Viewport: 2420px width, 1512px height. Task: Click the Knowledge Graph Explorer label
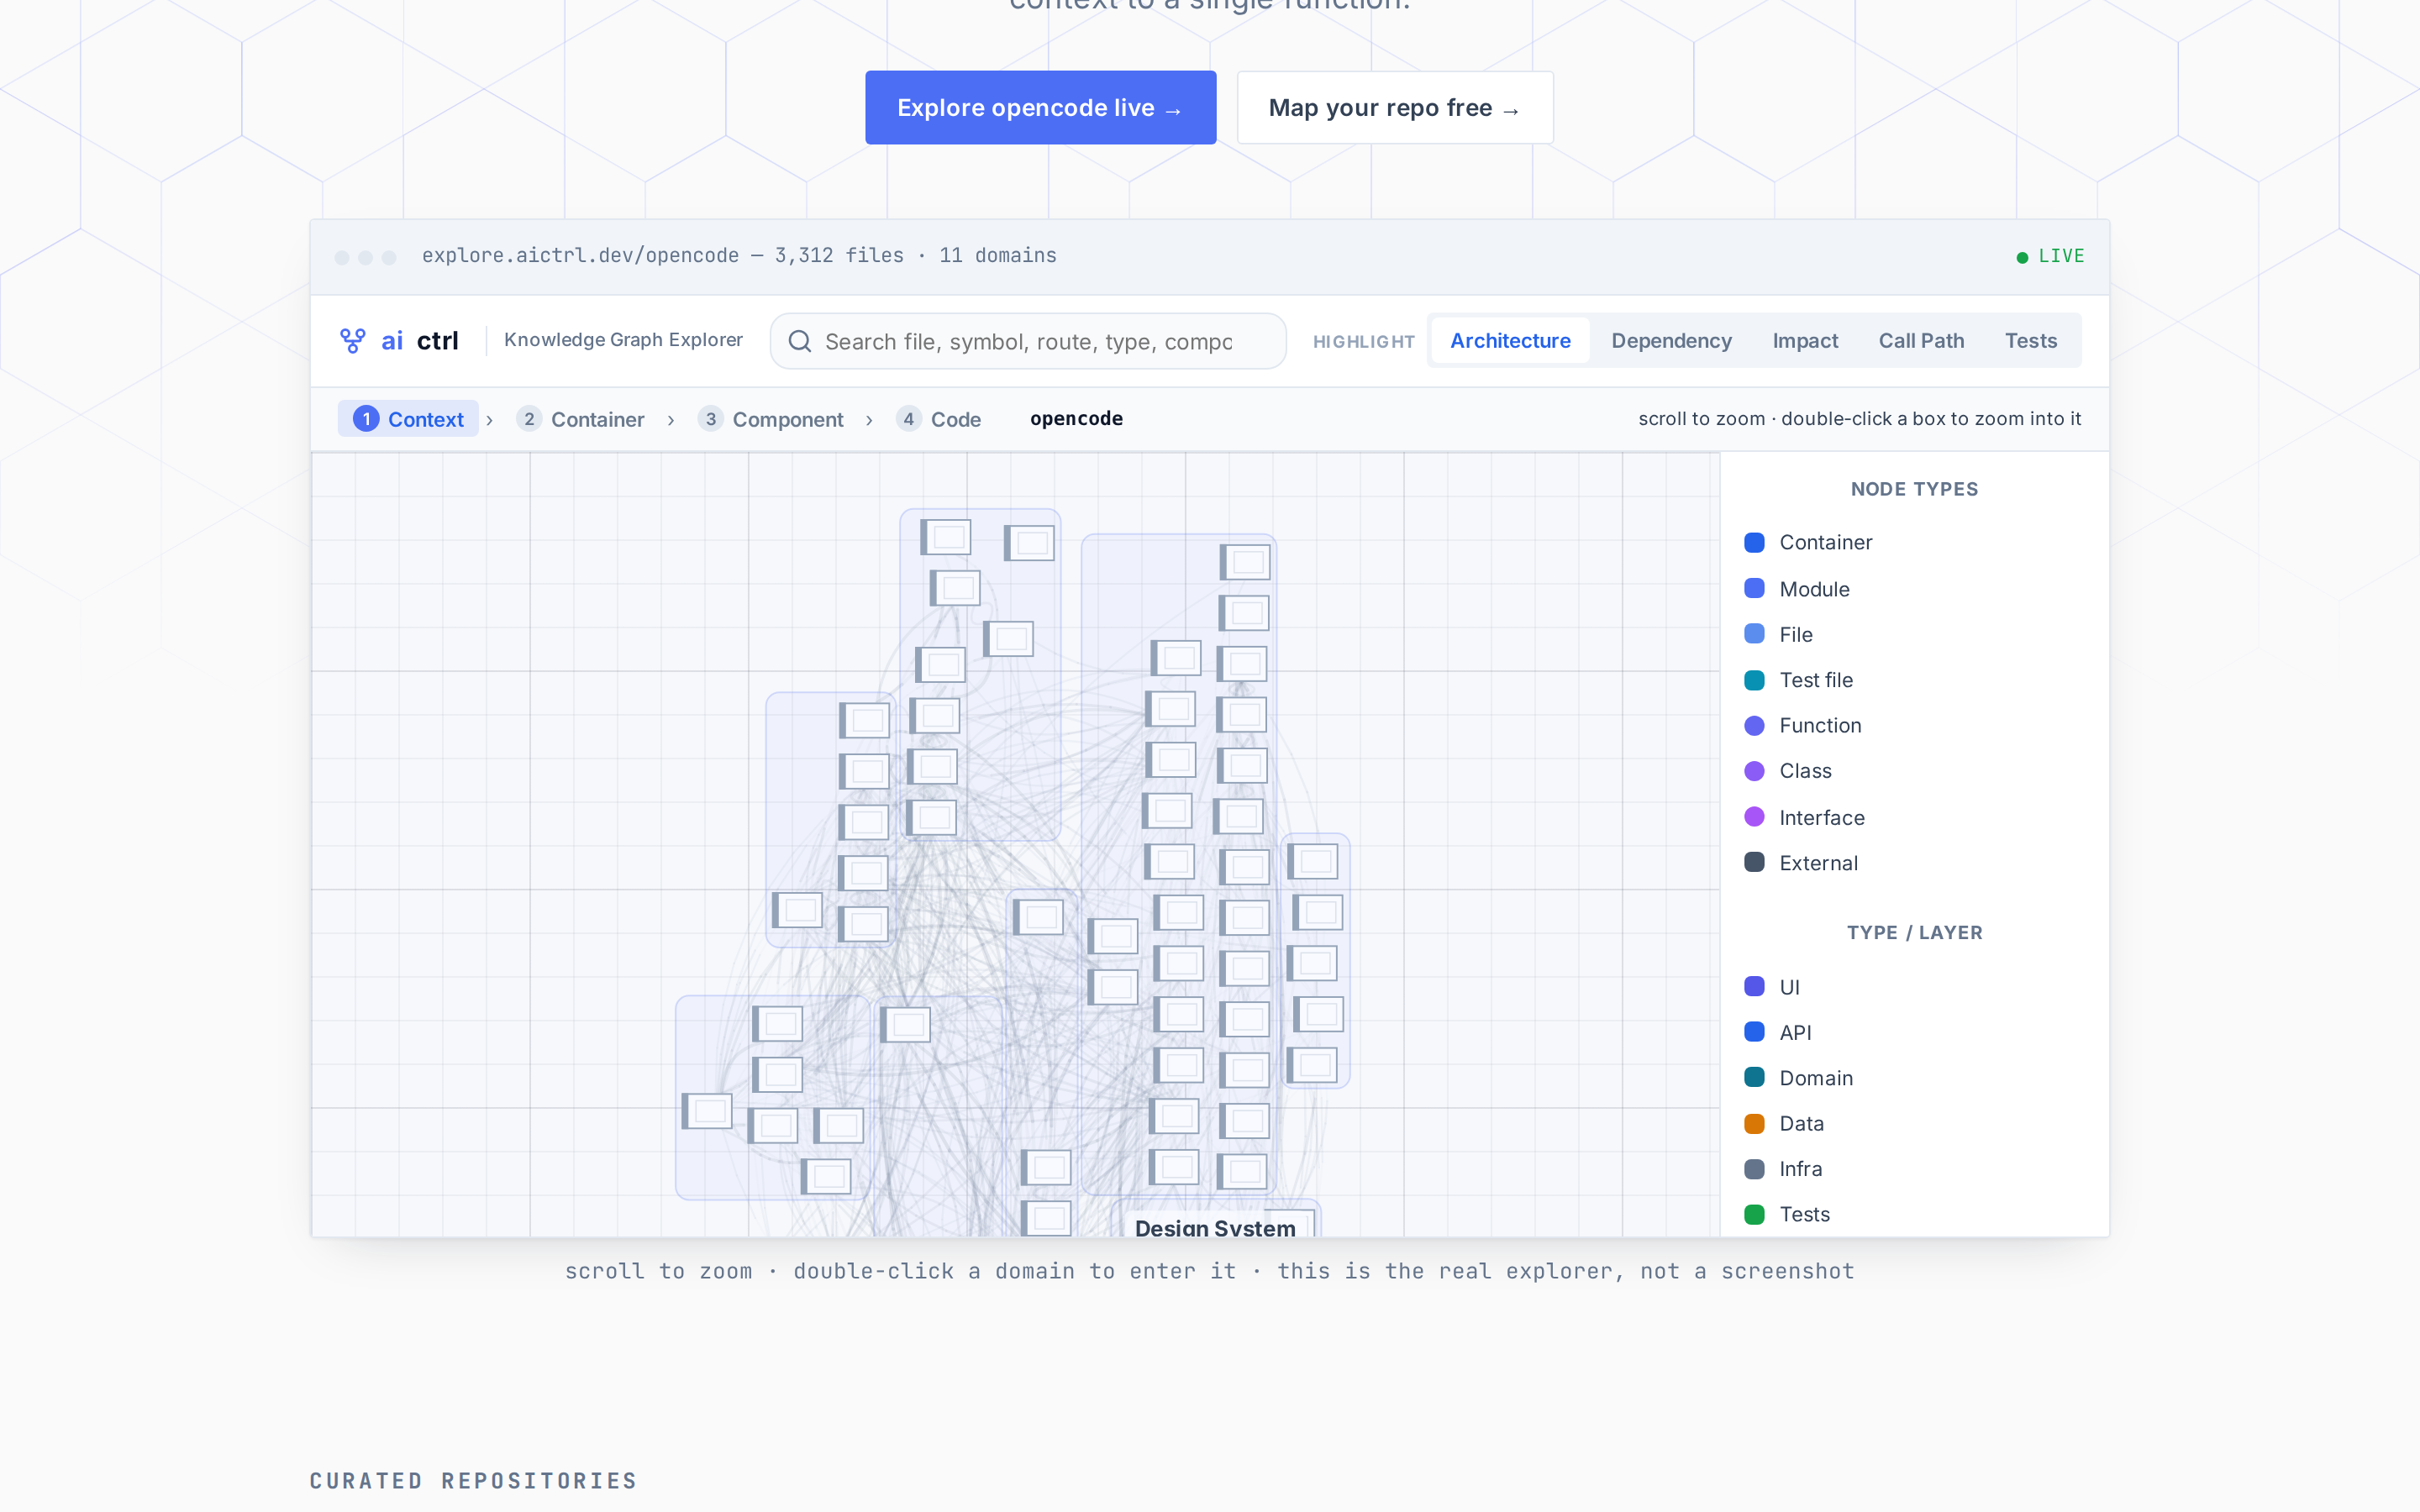point(623,340)
